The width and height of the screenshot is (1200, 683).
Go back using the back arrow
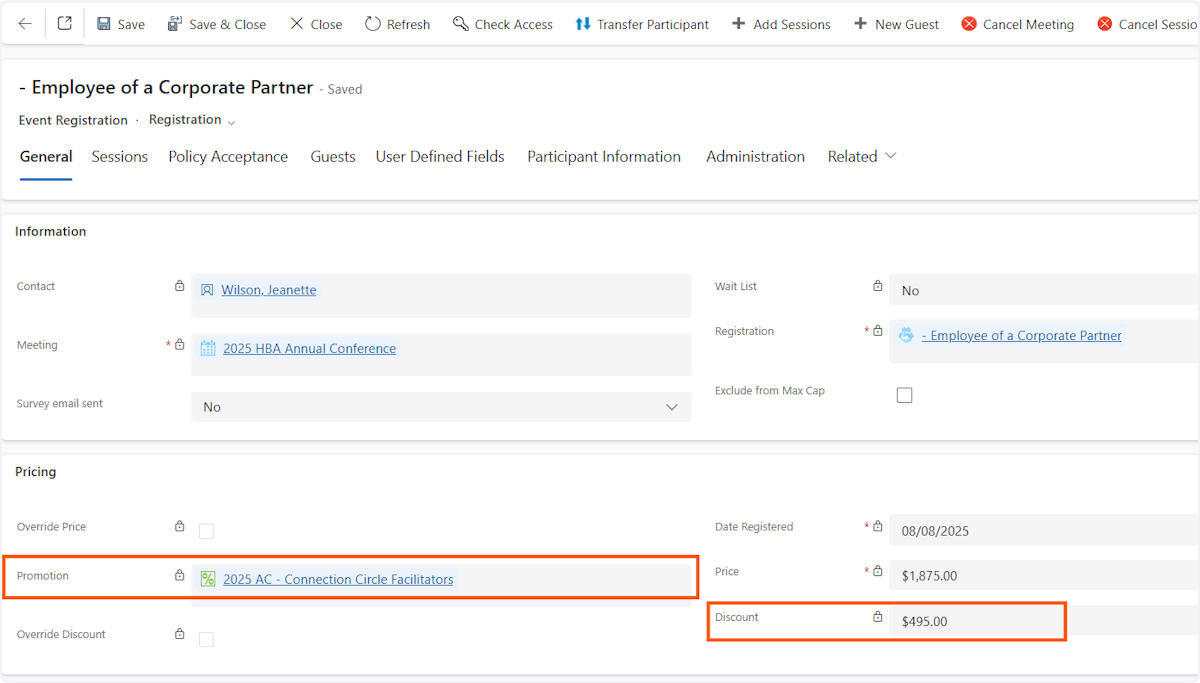[25, 24]
